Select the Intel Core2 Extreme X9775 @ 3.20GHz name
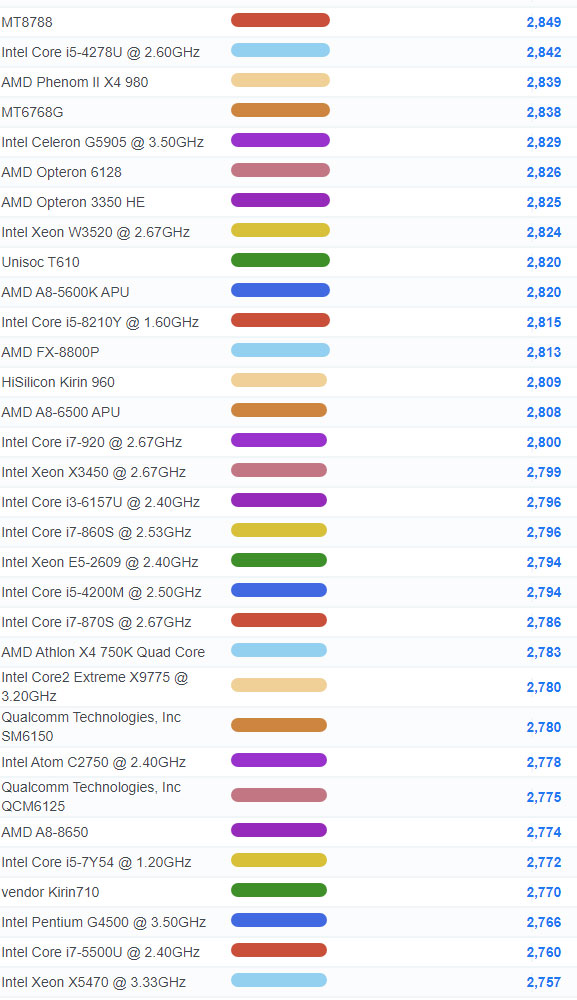This screenshot has width=577, height=1000. pyautogui.click(x=95, y=686)
